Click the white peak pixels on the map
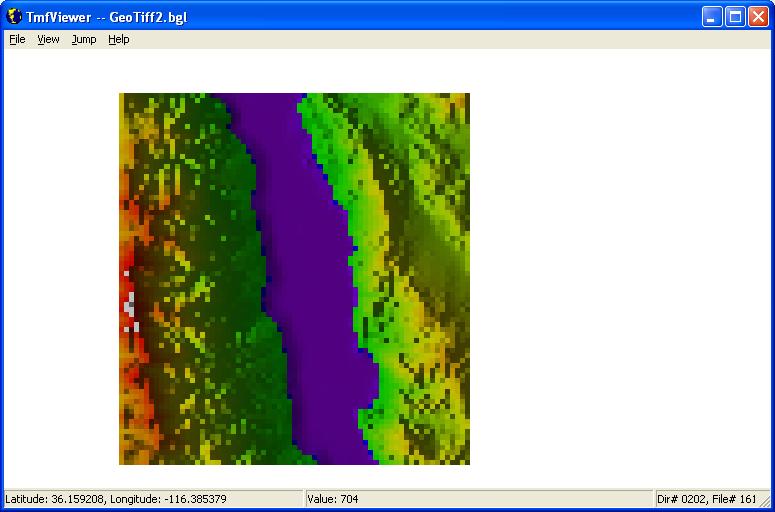 click(x=129, y=302)
